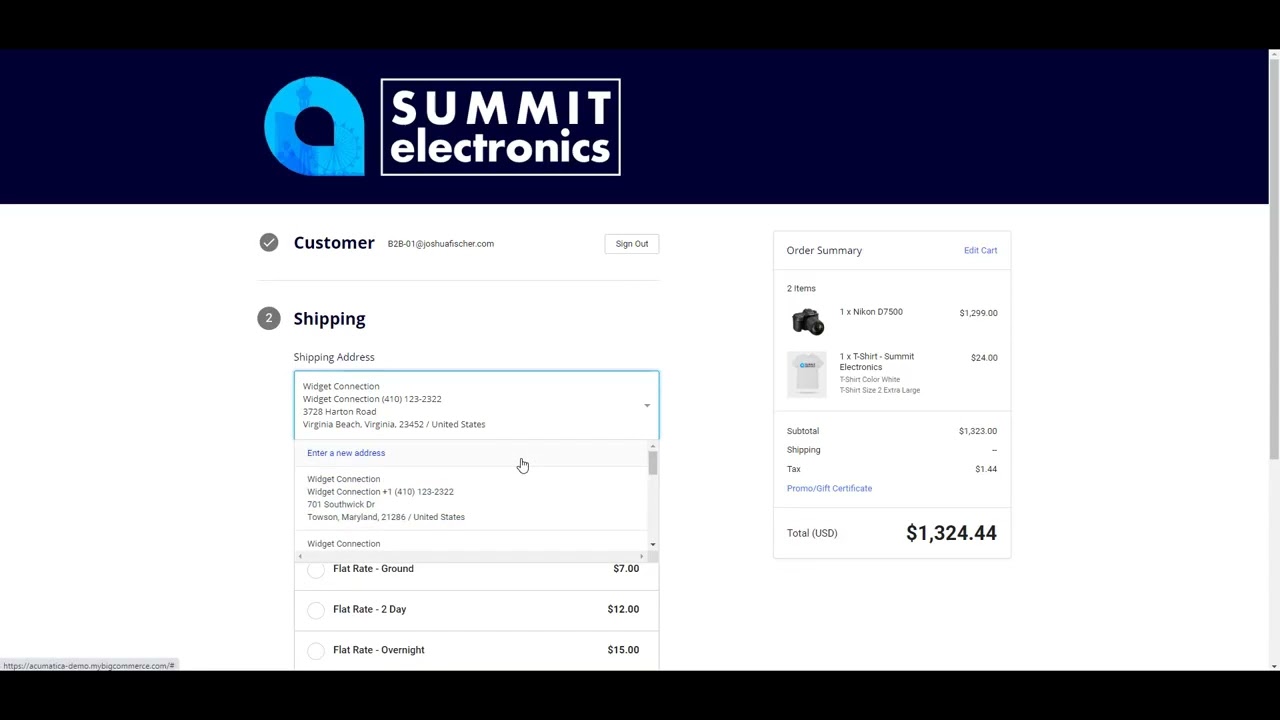Choose 'Enter a new address' option
Viewport: 1280px width, 720px height.
tap(346, 453)
